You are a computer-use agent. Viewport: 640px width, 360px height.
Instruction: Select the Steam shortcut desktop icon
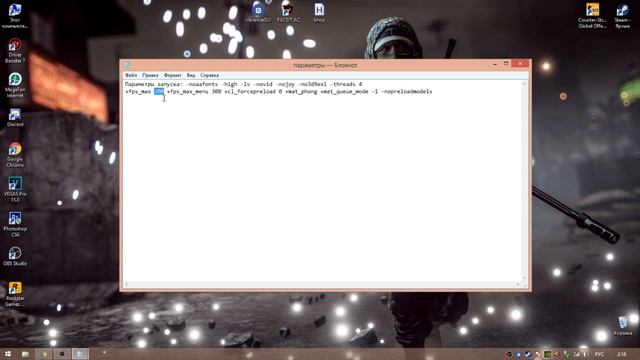622,16
